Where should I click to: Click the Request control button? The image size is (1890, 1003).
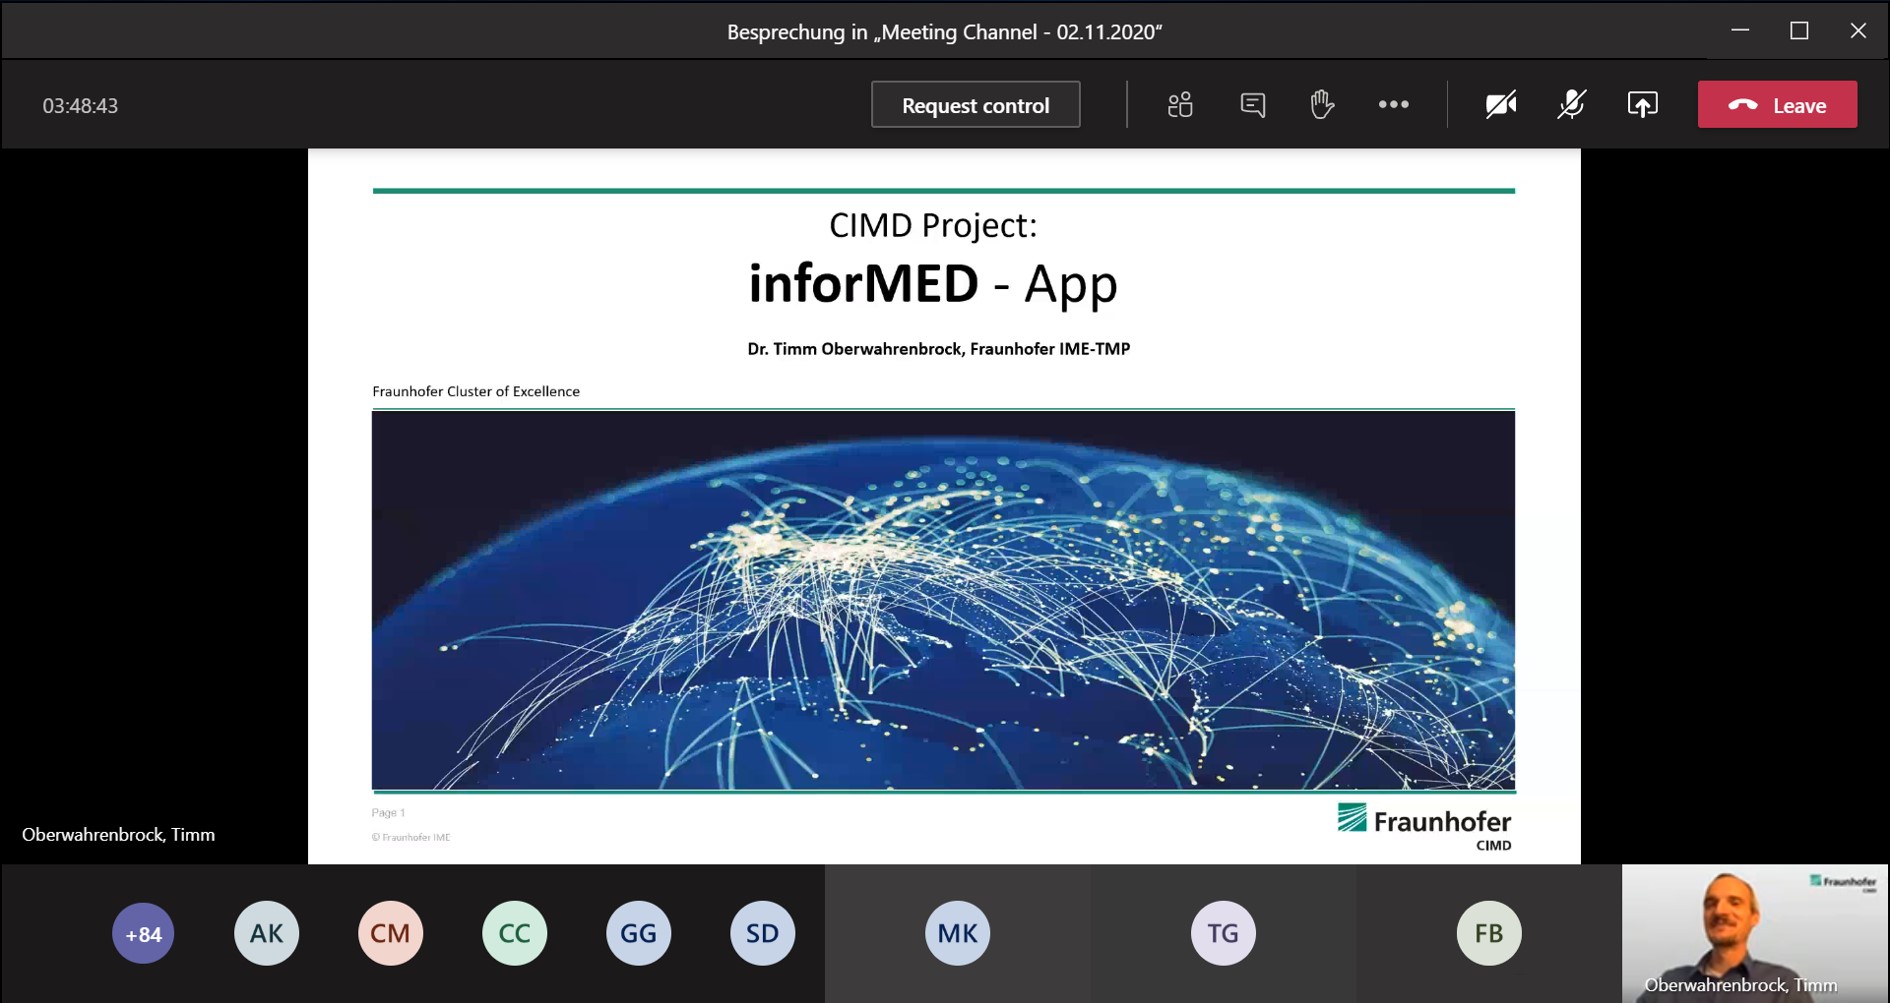(x=975, y=105)
